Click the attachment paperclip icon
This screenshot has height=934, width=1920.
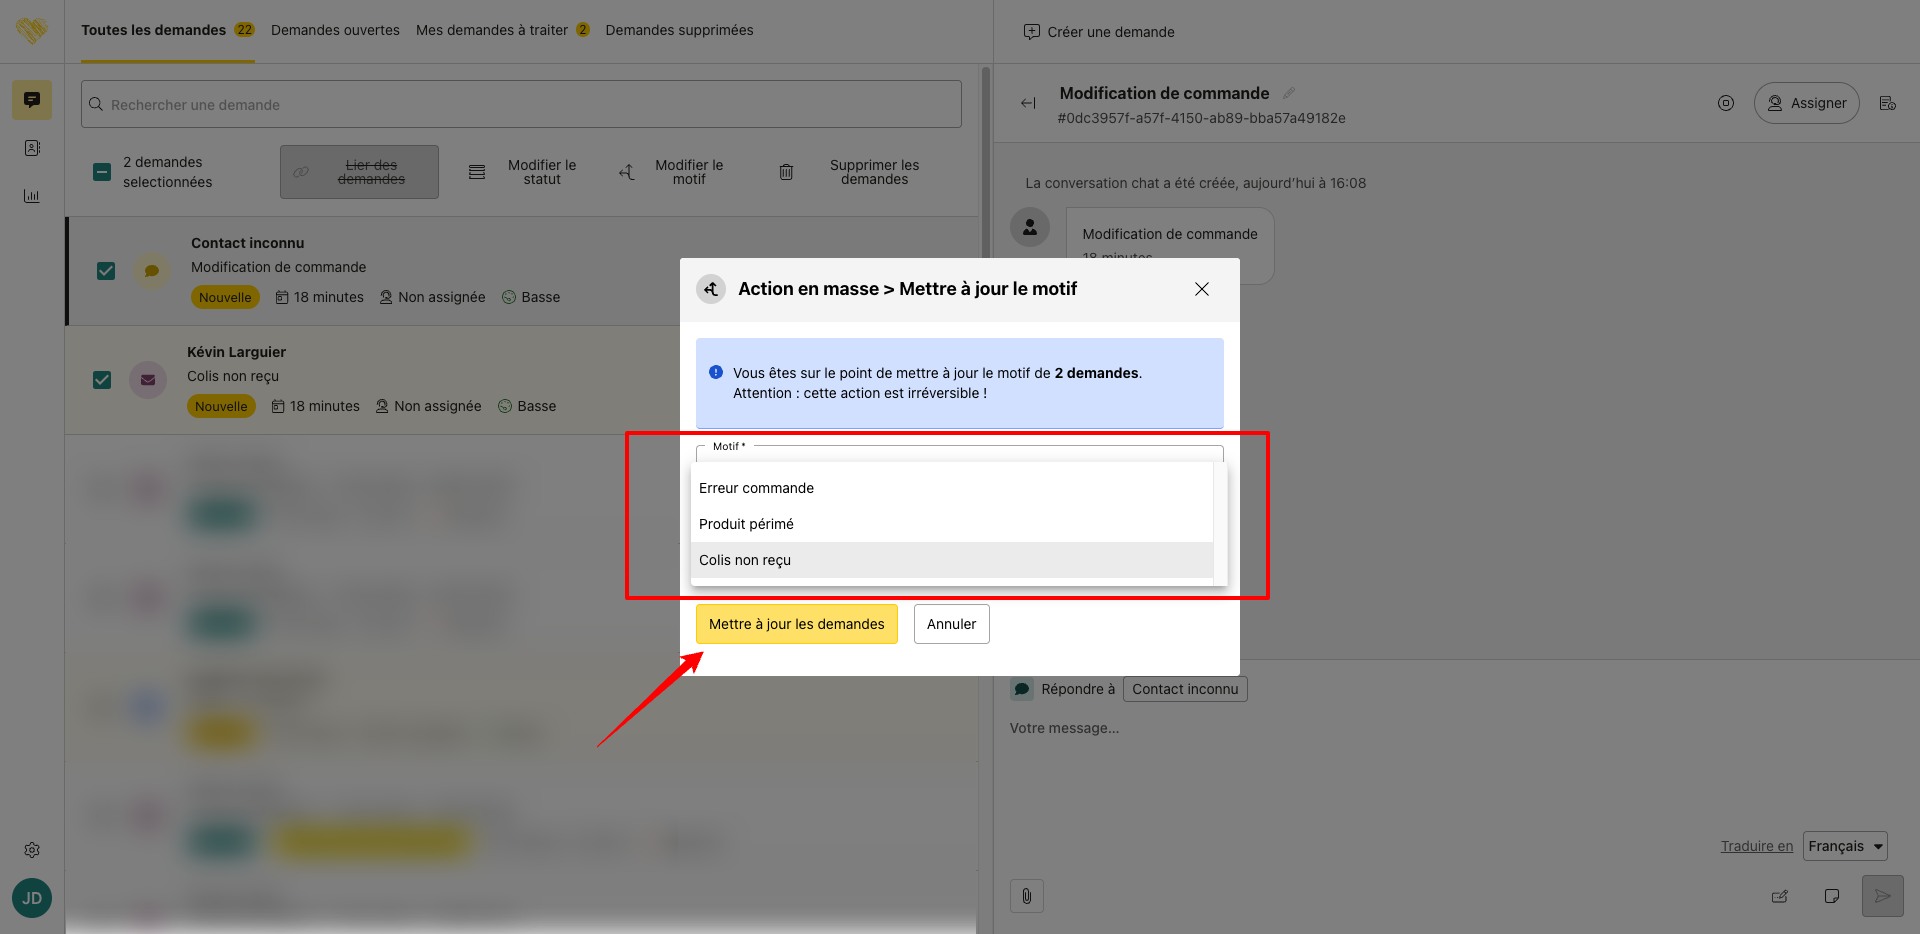pyautogui.click(x=1026, y=896)
